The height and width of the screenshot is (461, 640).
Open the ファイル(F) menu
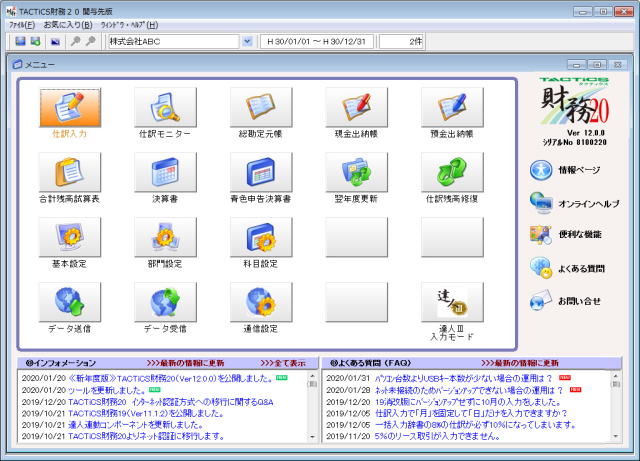coord(22,25)
